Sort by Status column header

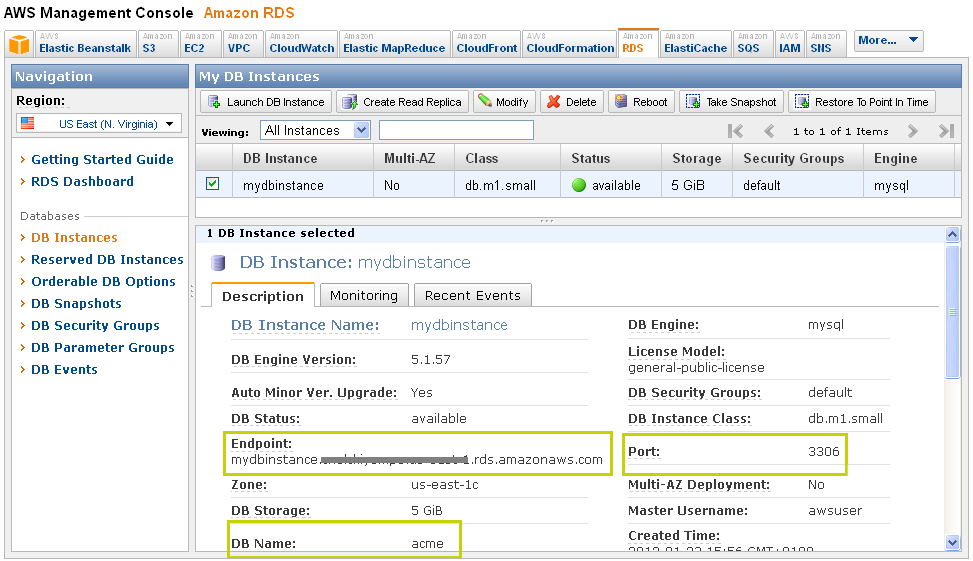tap(611, 158)
